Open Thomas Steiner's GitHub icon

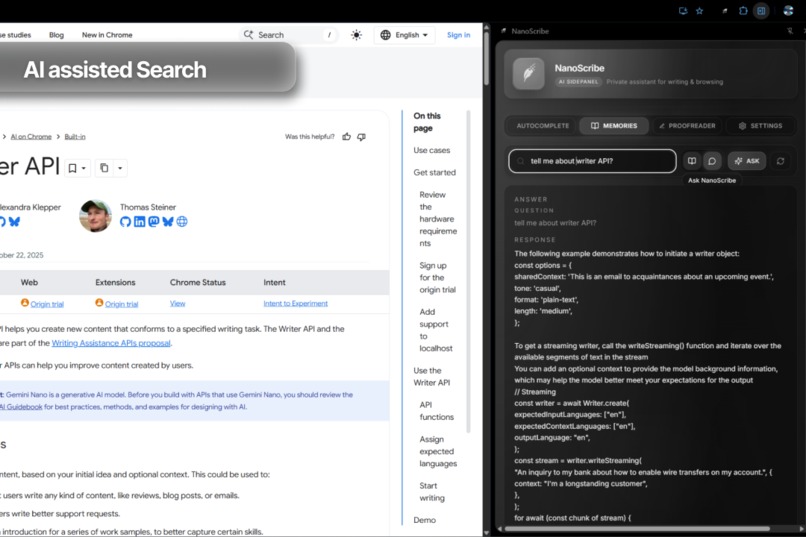coord(125,221)
